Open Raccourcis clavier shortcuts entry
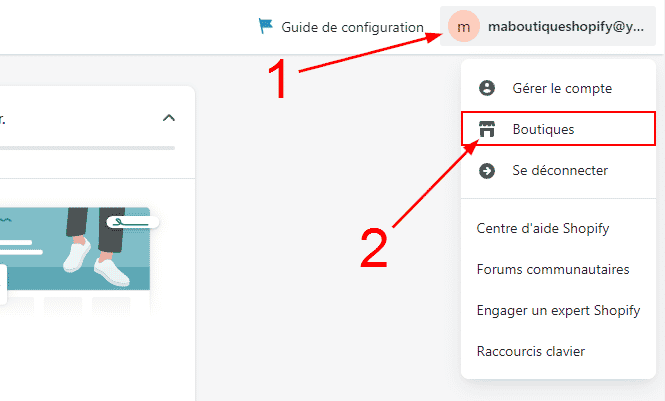 (531, 351)
